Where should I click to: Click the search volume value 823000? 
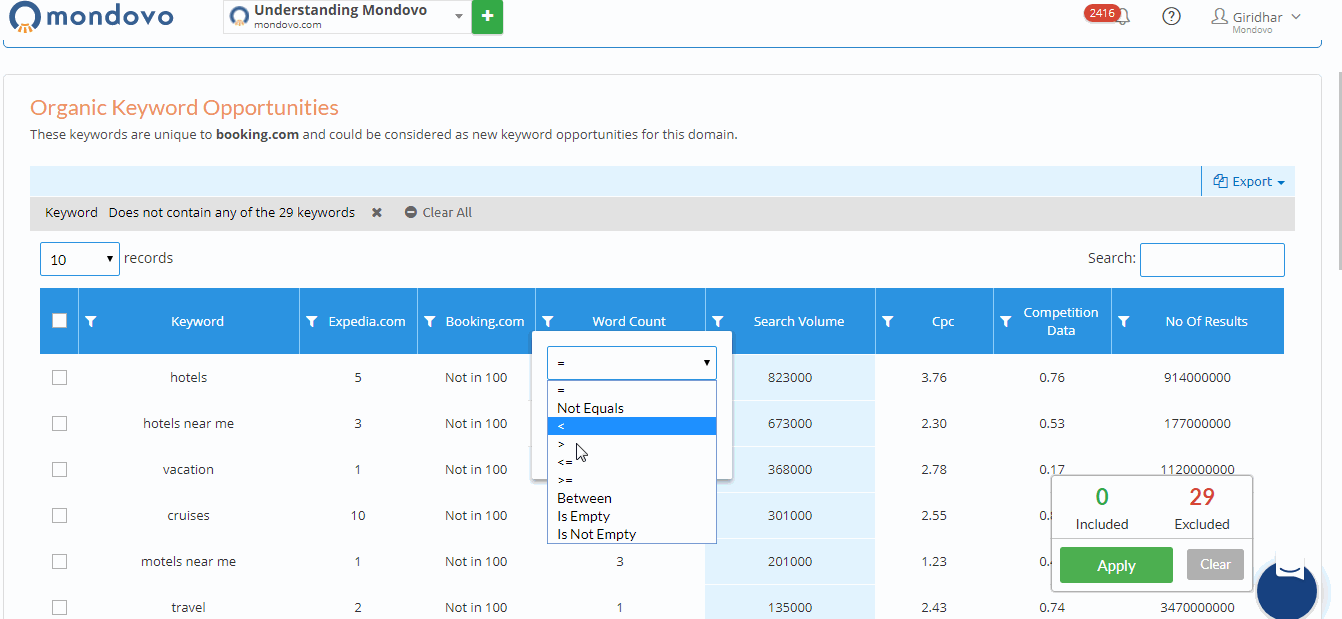coord(790,377)
